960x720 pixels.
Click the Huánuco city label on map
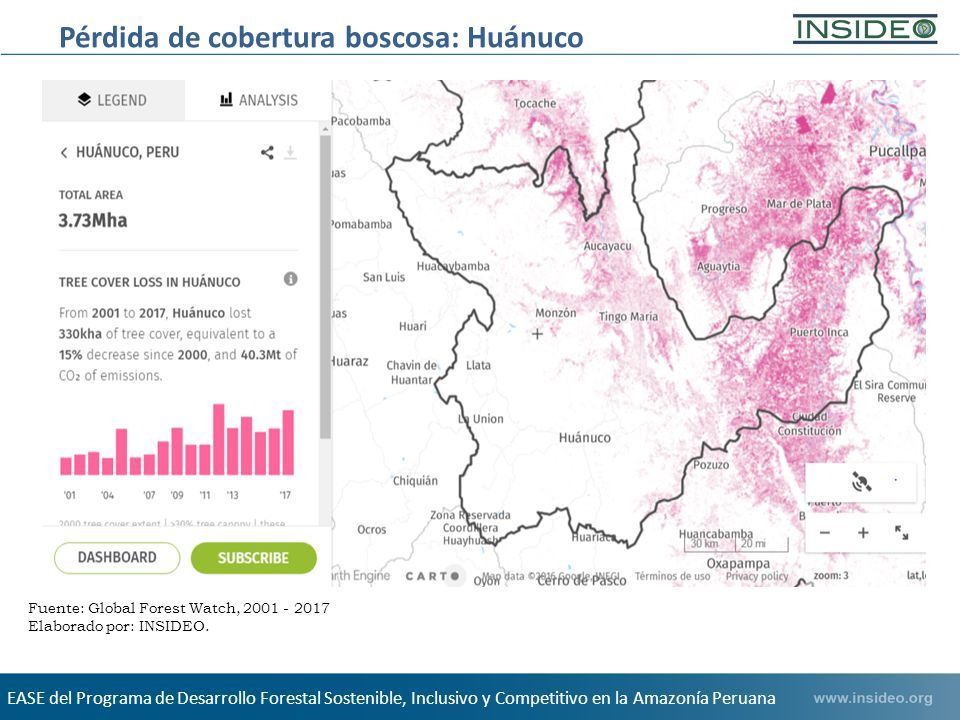[x=585, y=438]
